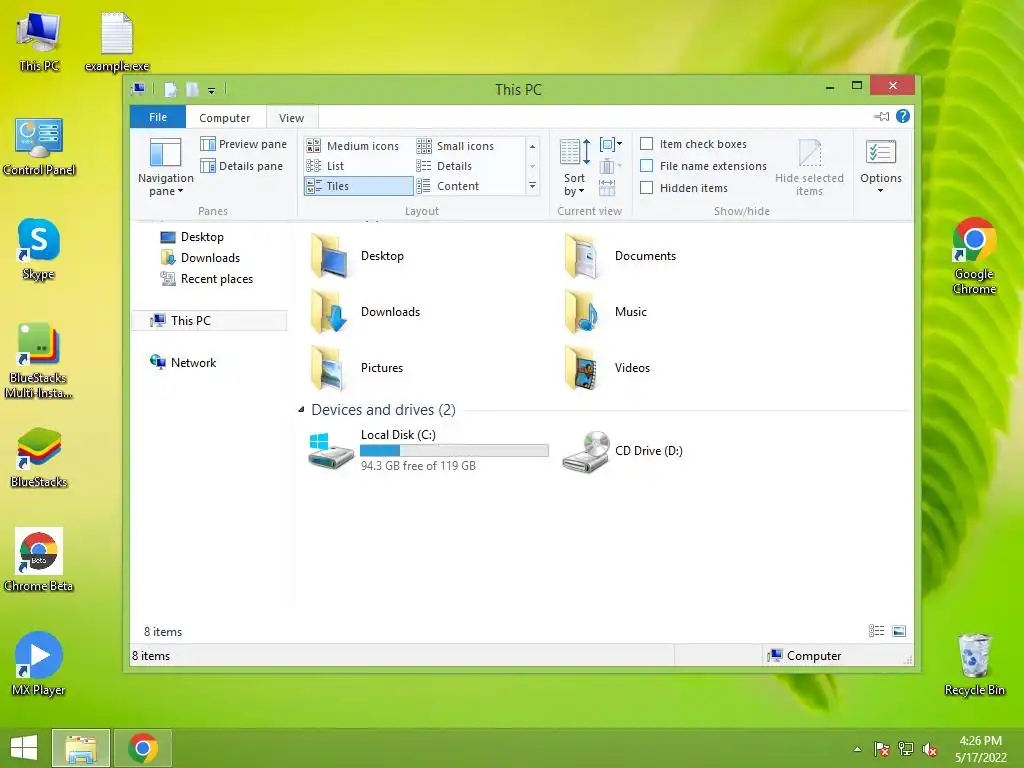Select Medium icons layout

tap(353, 146)
